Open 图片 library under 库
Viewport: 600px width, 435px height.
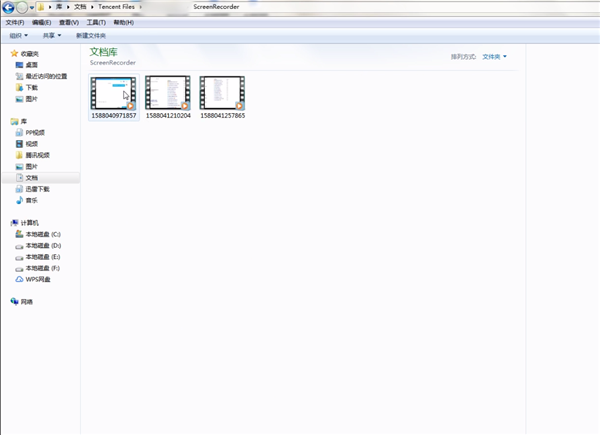26,167
